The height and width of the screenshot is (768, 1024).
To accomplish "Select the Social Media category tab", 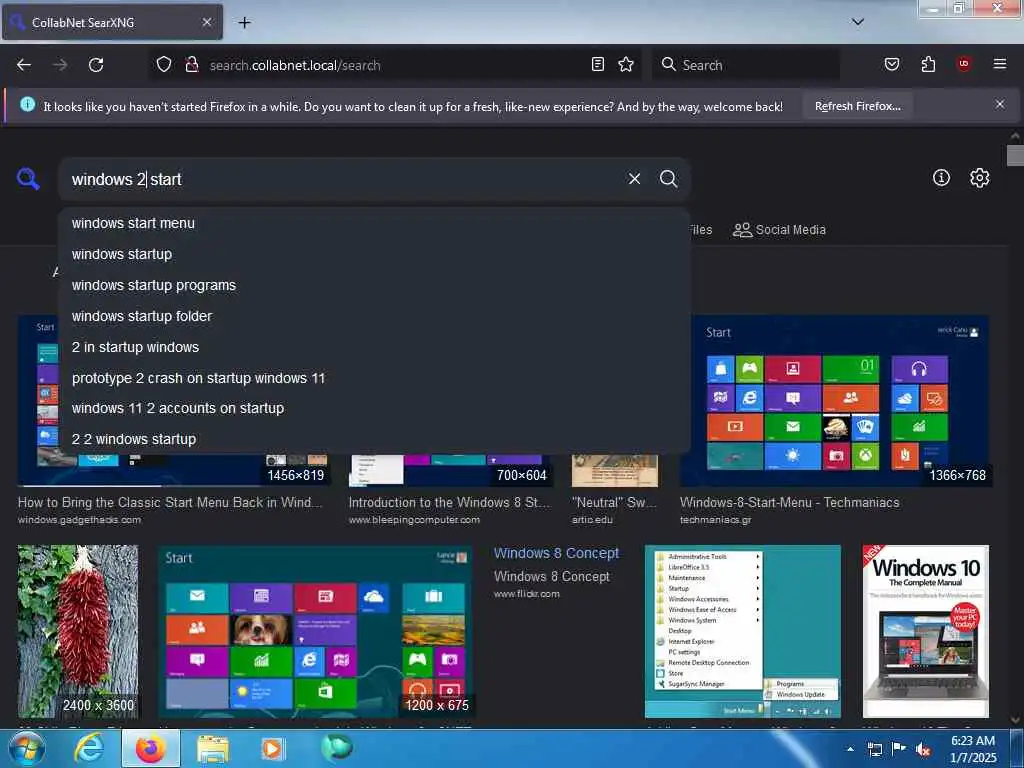I will tap(779, 230).
